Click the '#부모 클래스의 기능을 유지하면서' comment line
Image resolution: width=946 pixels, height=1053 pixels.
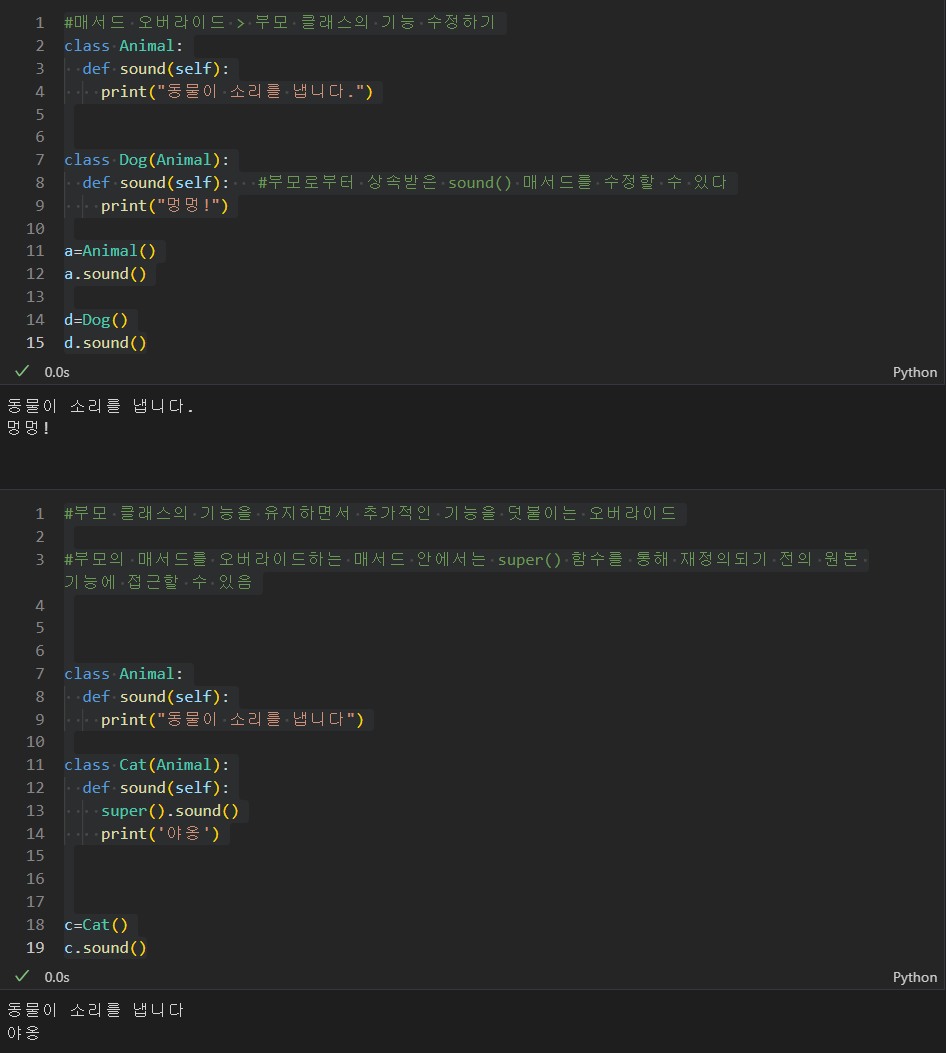pos(371,513)
